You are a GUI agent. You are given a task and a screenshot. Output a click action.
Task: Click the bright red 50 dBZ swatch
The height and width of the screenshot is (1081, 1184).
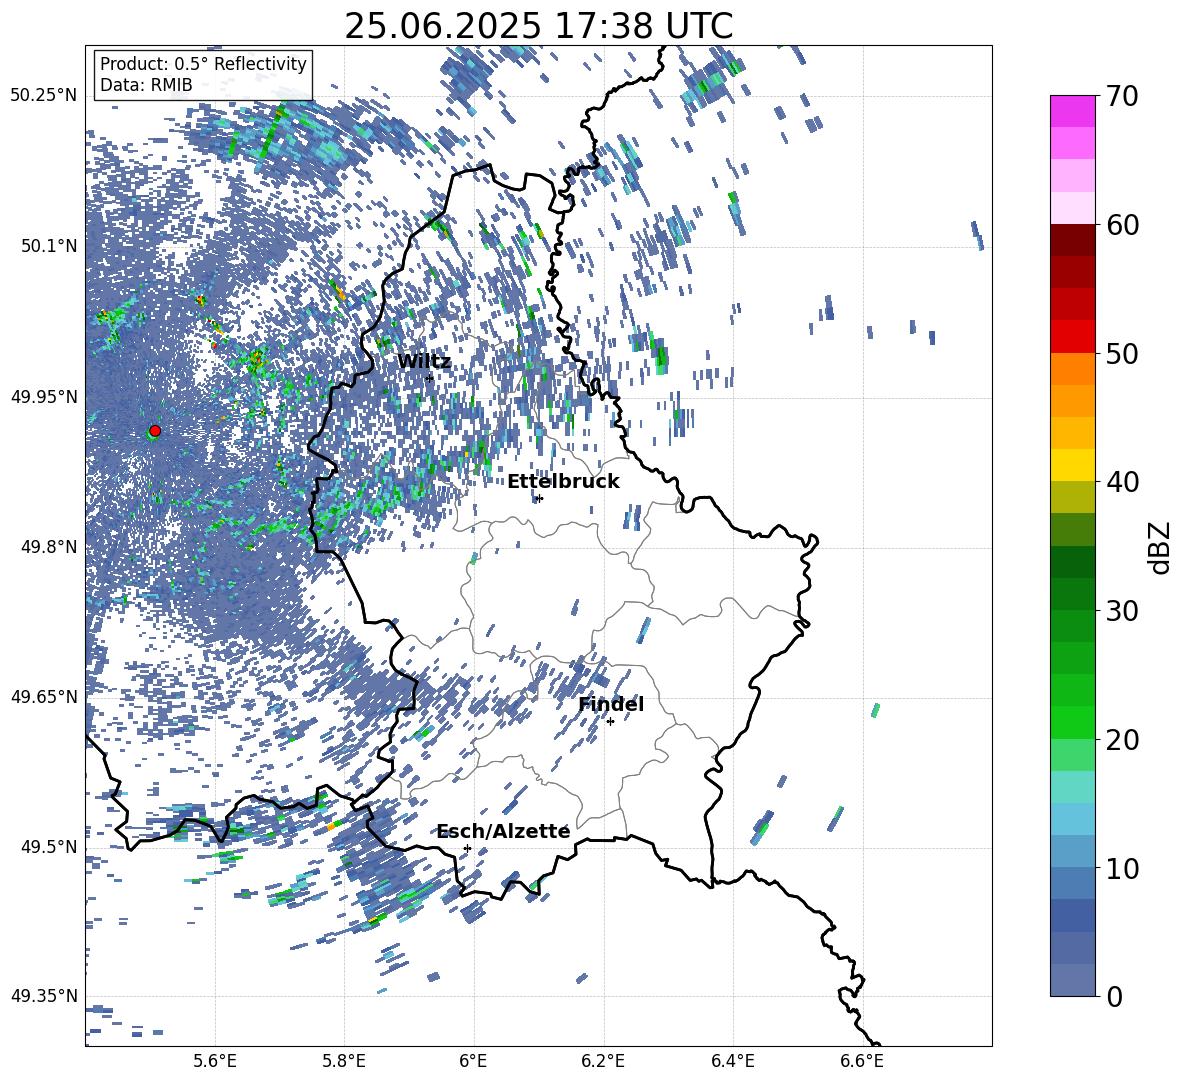[1072, 337]
